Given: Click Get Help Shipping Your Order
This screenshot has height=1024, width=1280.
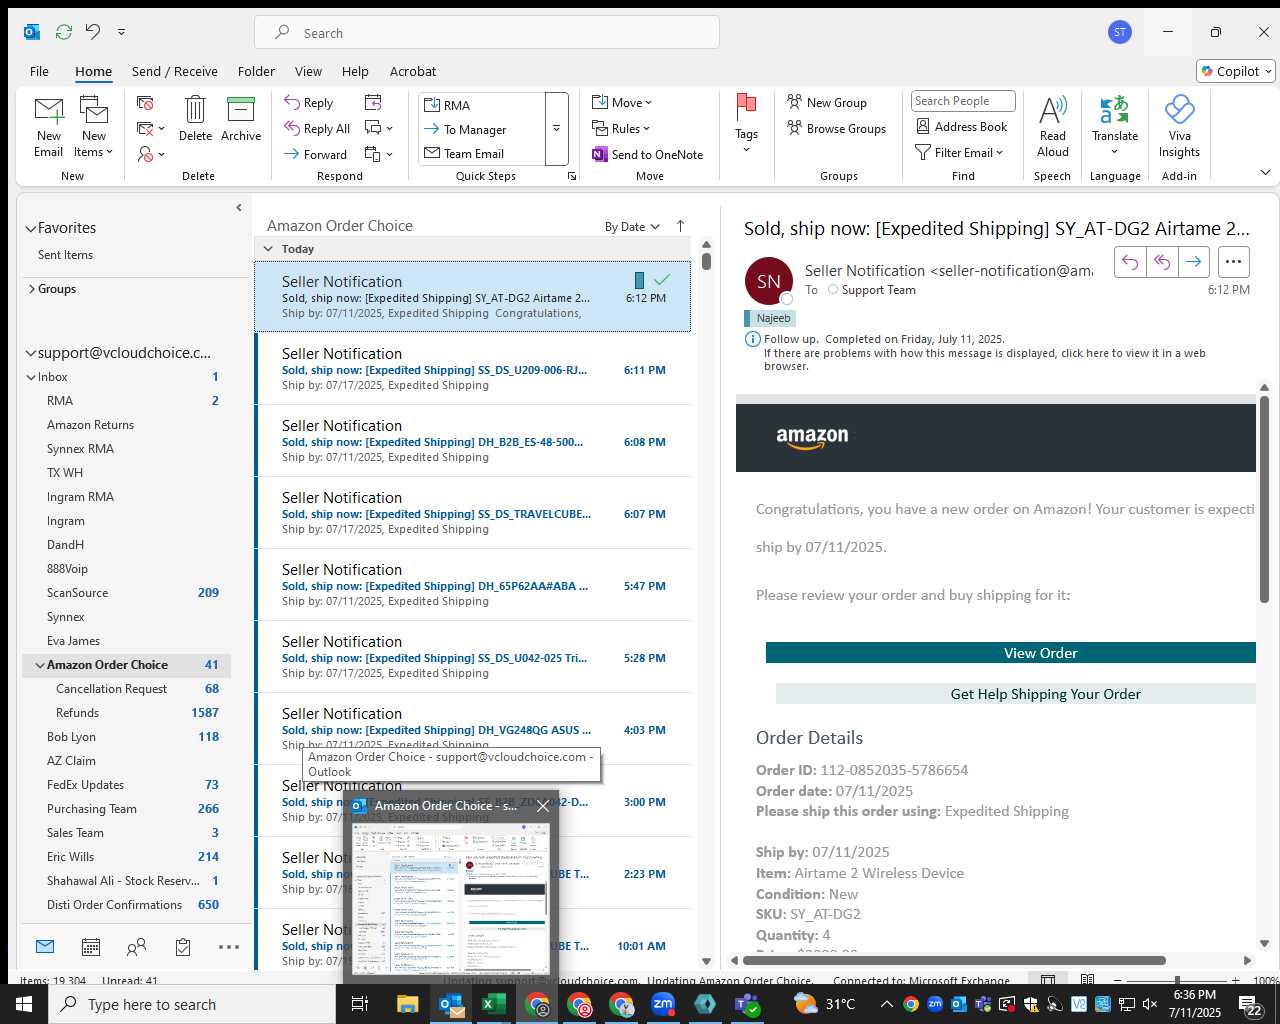Looking at the screenshot, I should (x=1015, y=694).
